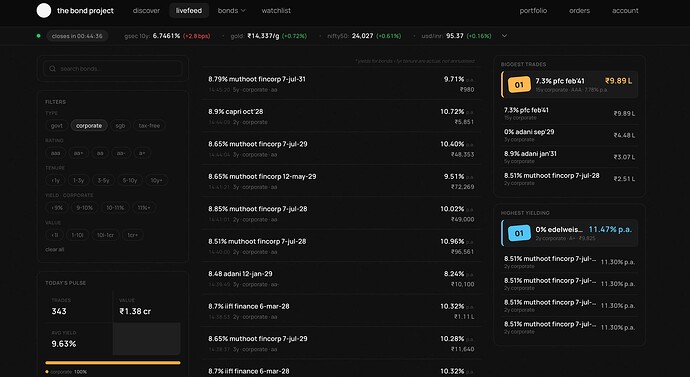Click the green market-open status dot

[x=39, y=36]
